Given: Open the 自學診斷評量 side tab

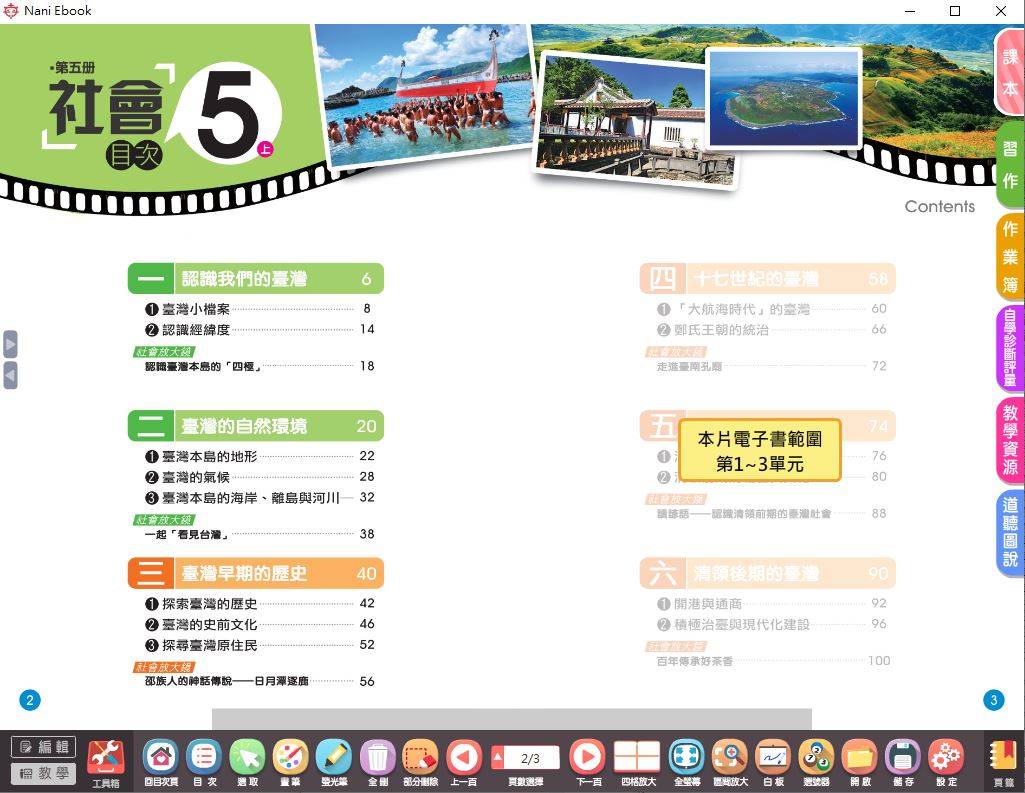Looking at the screenshot, I should click(1009, 349).
